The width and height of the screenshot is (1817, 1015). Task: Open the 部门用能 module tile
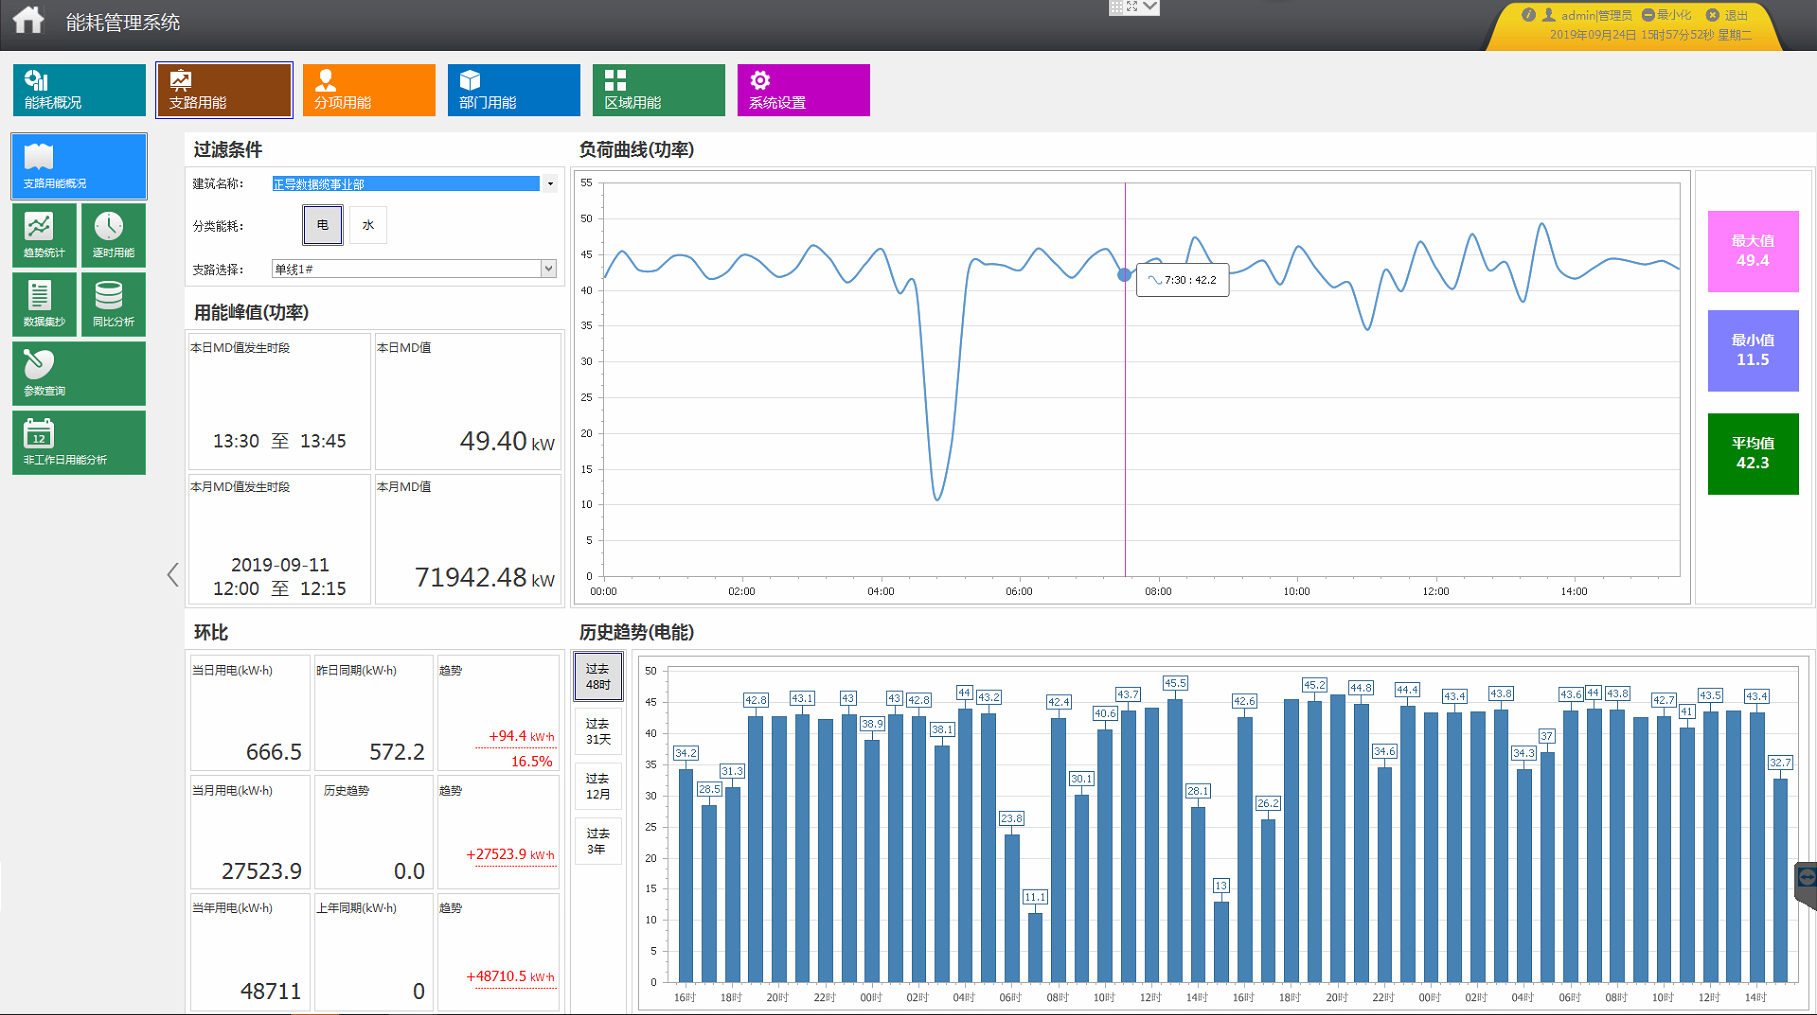514,90
